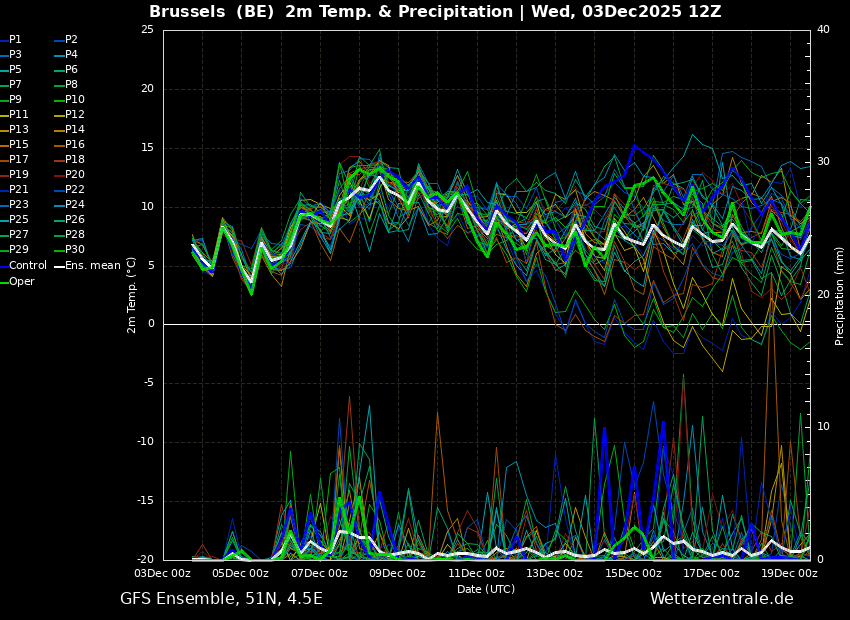Viewport: 850px width, 620px height.
Task: Select the 30 precipitation axis label
Action: 823,162
